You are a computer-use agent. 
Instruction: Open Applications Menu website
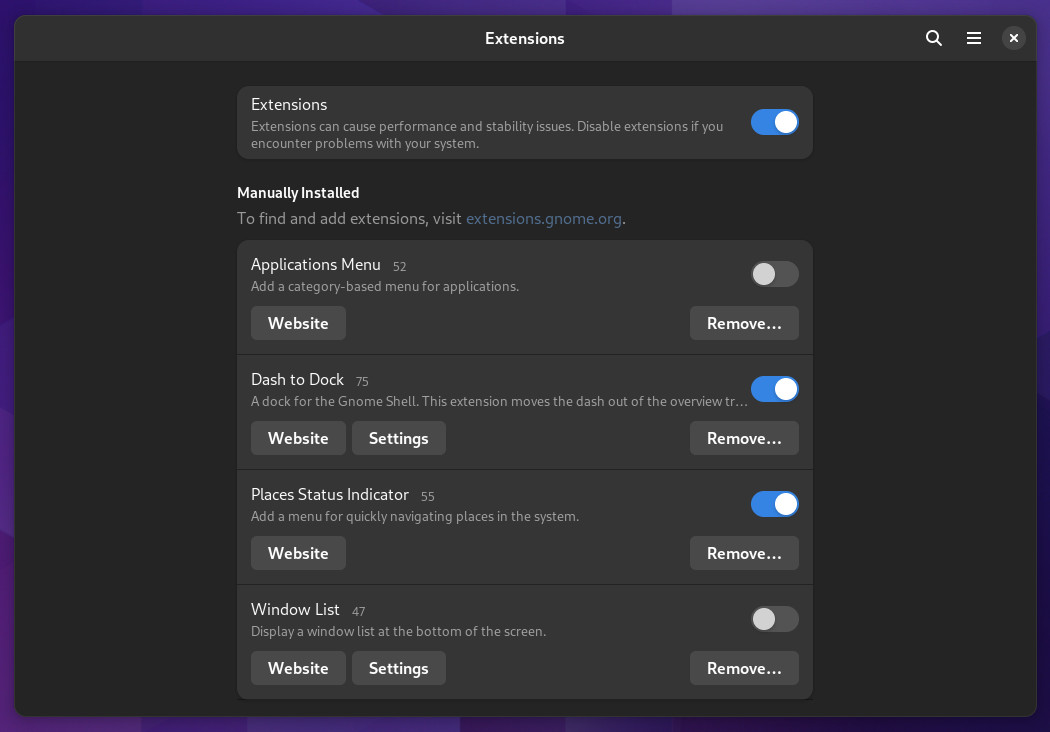298,323
